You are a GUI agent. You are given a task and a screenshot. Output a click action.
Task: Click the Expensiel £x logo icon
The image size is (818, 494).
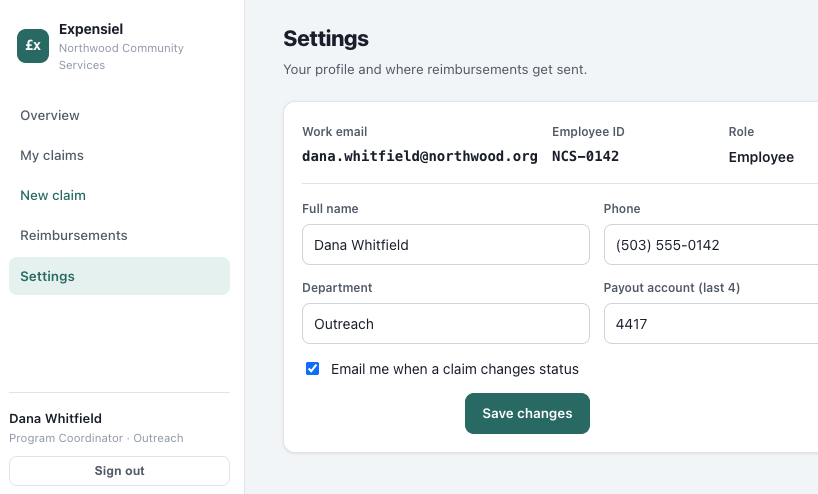pos(33,46)
